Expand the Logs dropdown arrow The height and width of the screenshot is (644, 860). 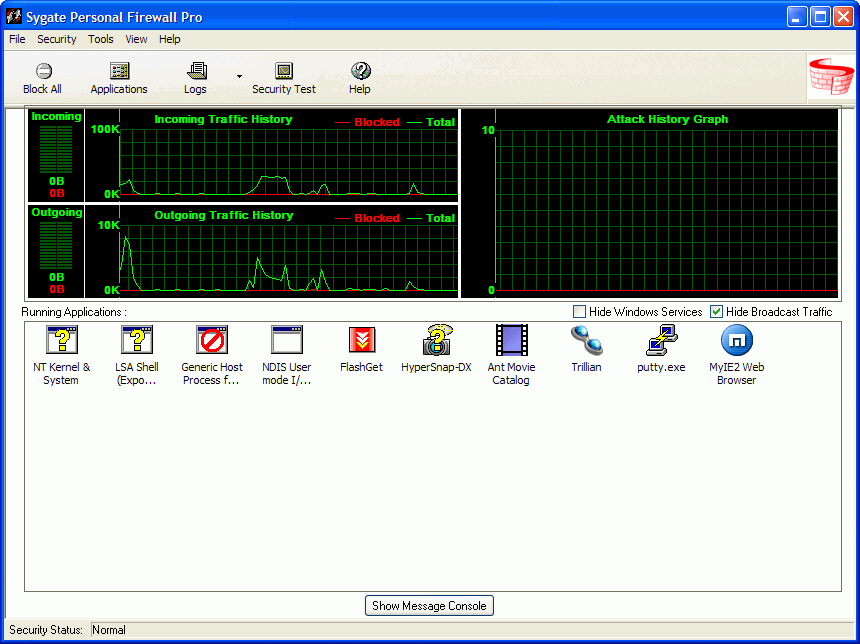pyautogui.click(x=238, y=77)
